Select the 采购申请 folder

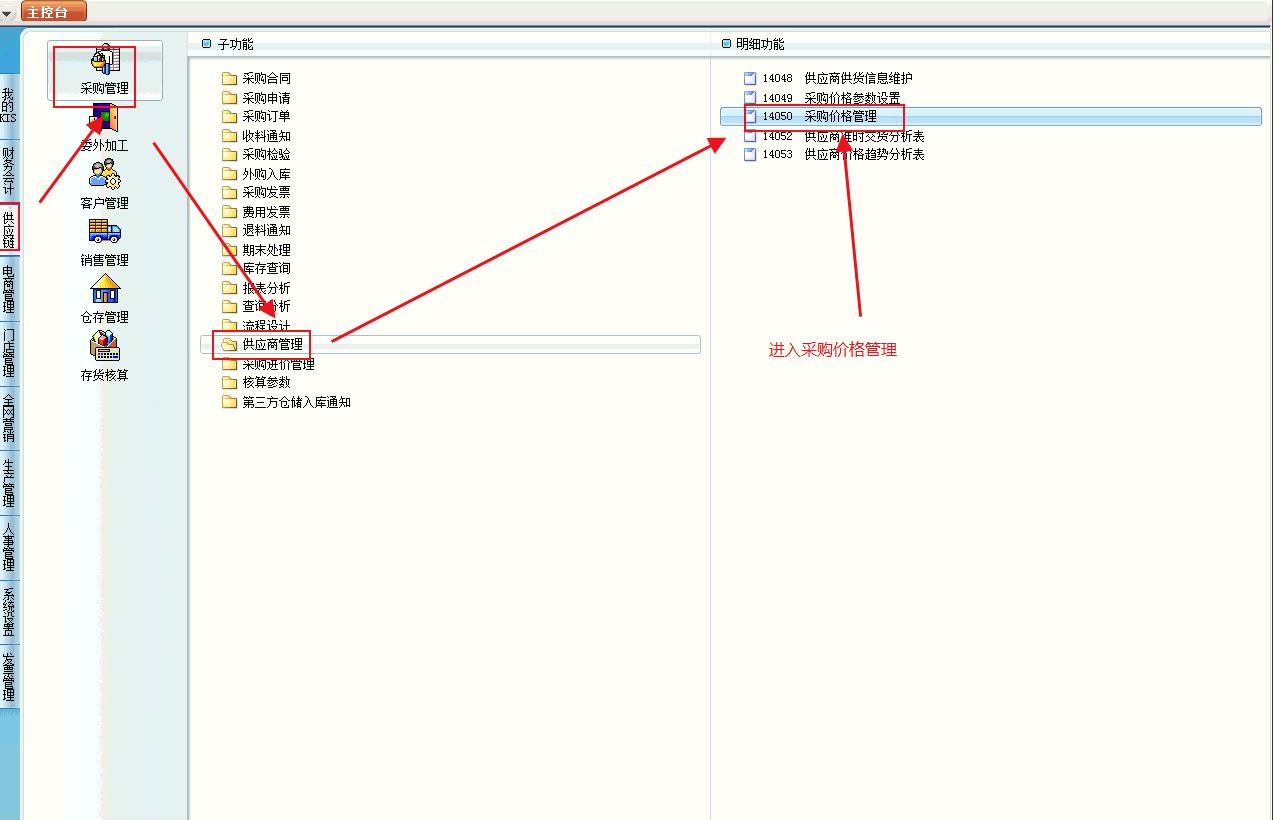click(x=256, y=98)
